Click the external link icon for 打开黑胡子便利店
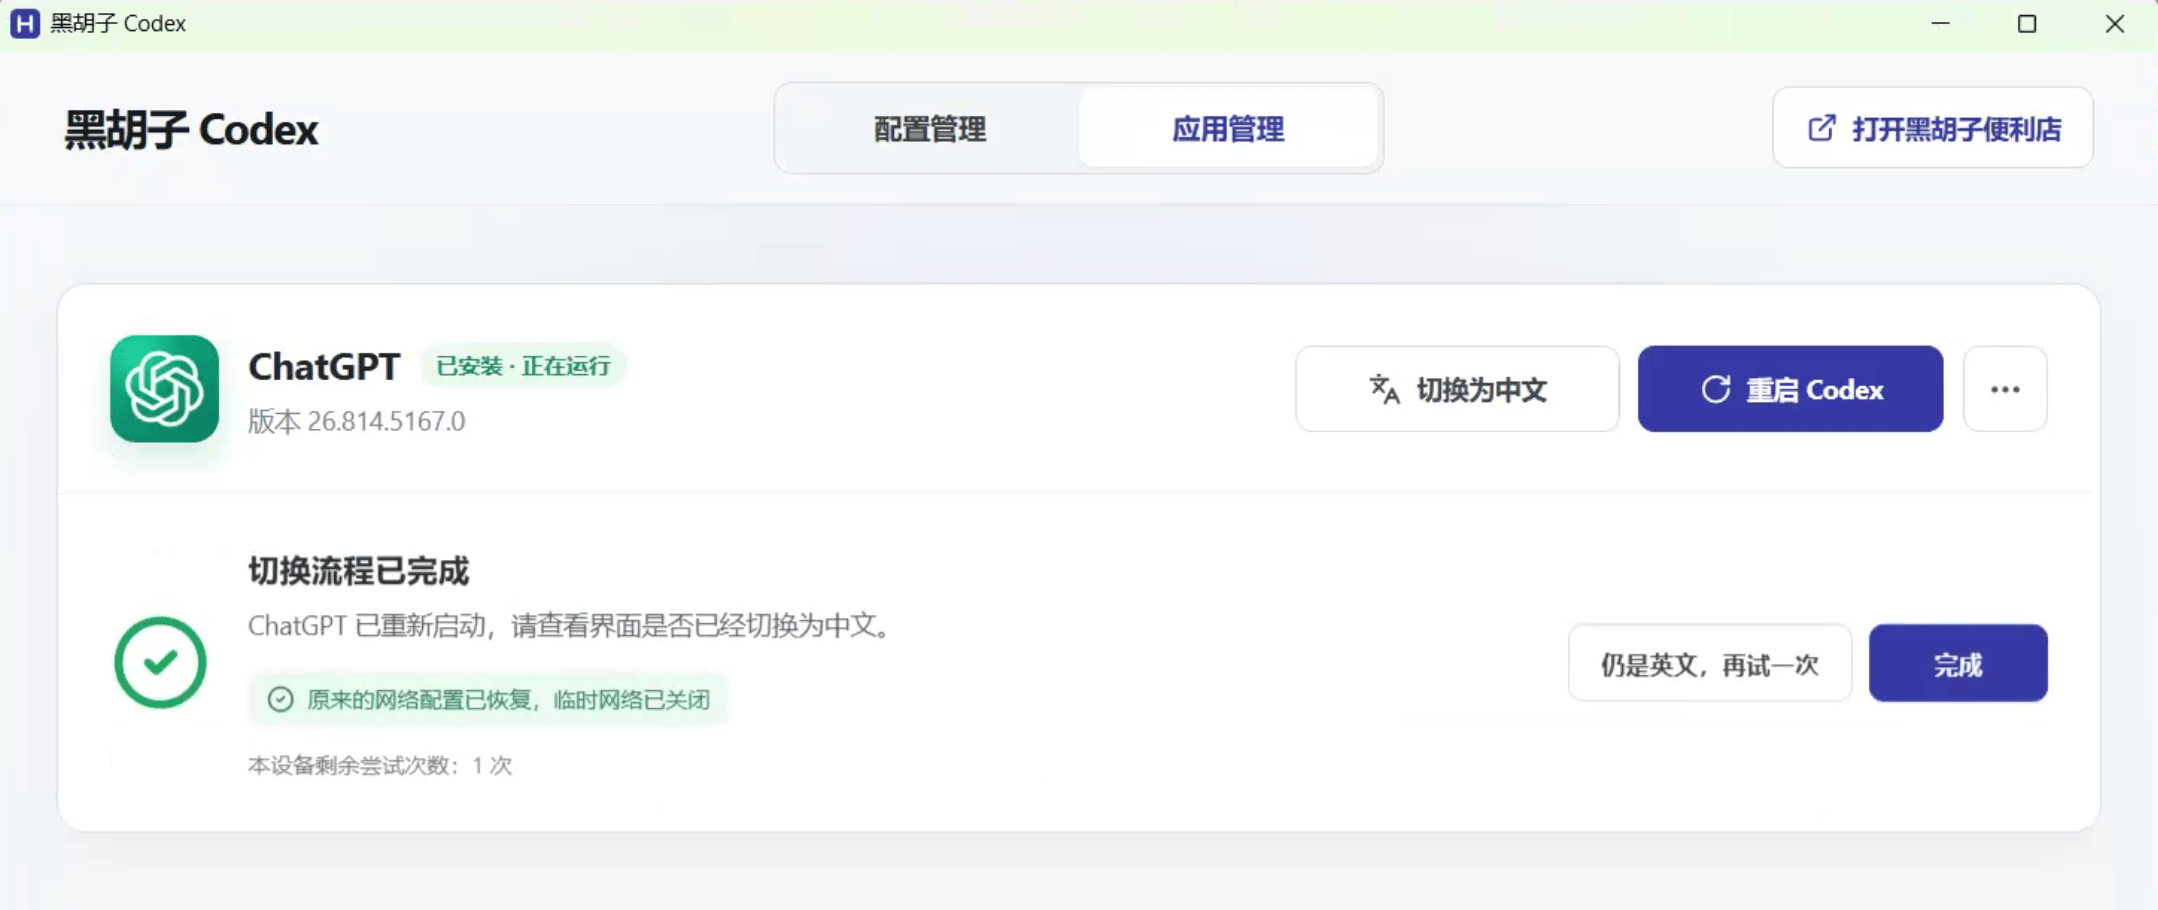 point(1821,128)
